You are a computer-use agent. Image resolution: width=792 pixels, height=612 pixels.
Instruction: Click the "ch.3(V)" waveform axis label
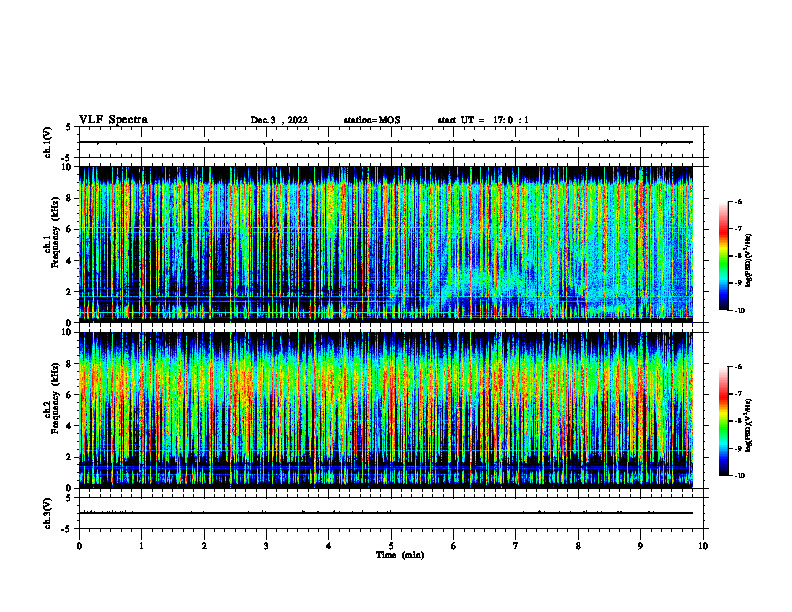pyautogui.click(x=48, y=513)
